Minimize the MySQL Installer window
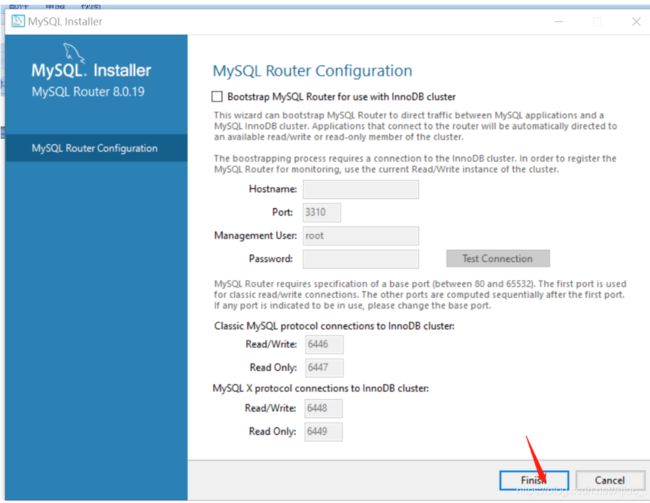650x503 pixels. (559, 21)
